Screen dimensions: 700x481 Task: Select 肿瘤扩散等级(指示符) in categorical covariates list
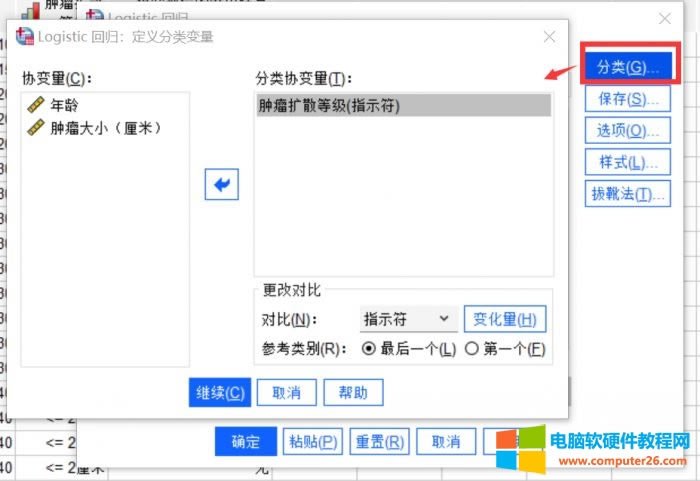(404, 105)
